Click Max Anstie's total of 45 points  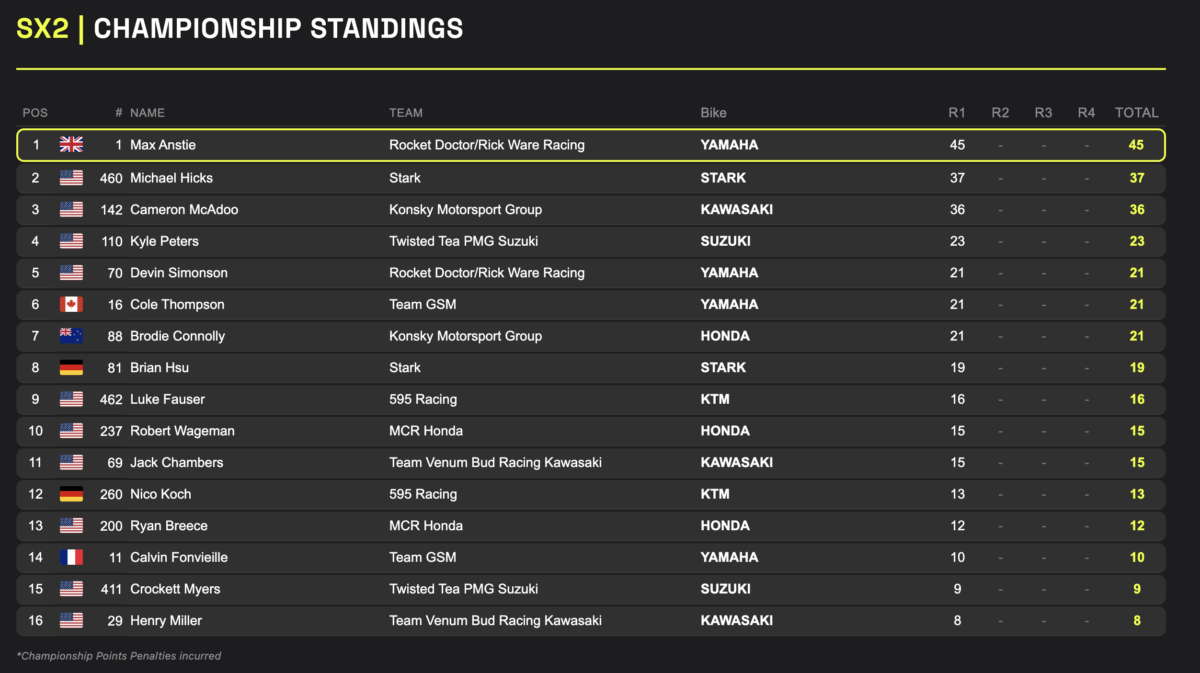point(1136,145)
